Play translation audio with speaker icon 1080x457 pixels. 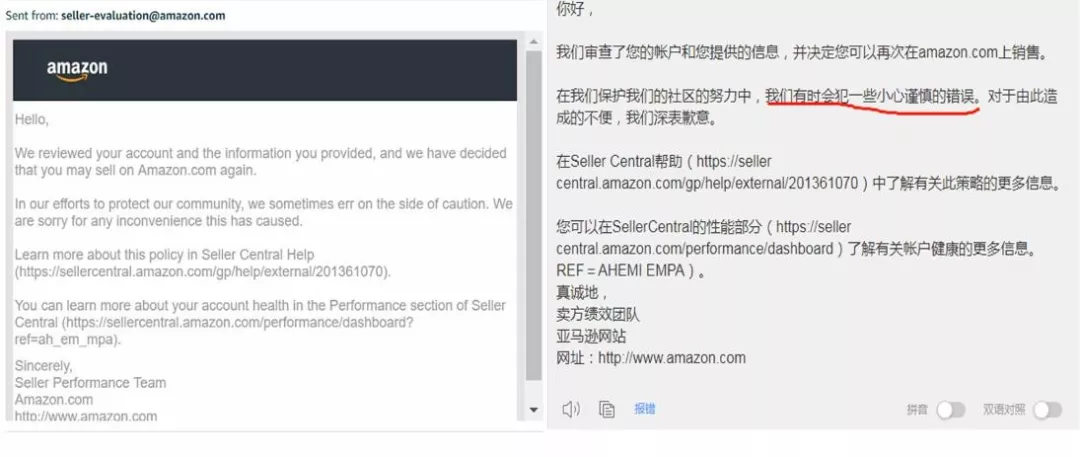coord(571,409)
